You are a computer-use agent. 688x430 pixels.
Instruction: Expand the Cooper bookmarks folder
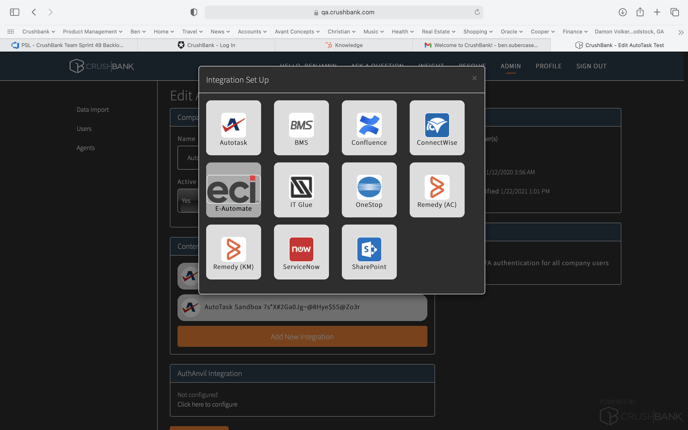click(542, 32)
